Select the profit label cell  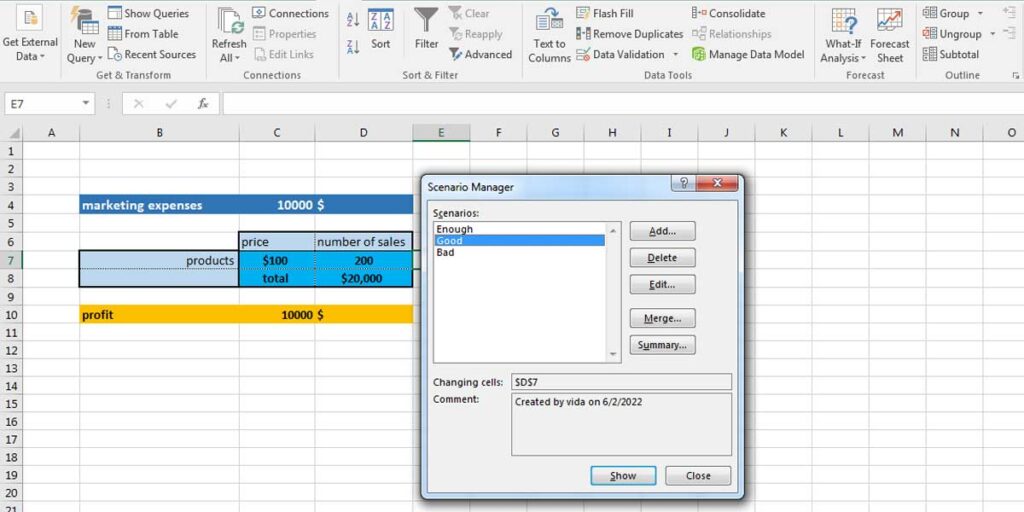coord(159,315)
